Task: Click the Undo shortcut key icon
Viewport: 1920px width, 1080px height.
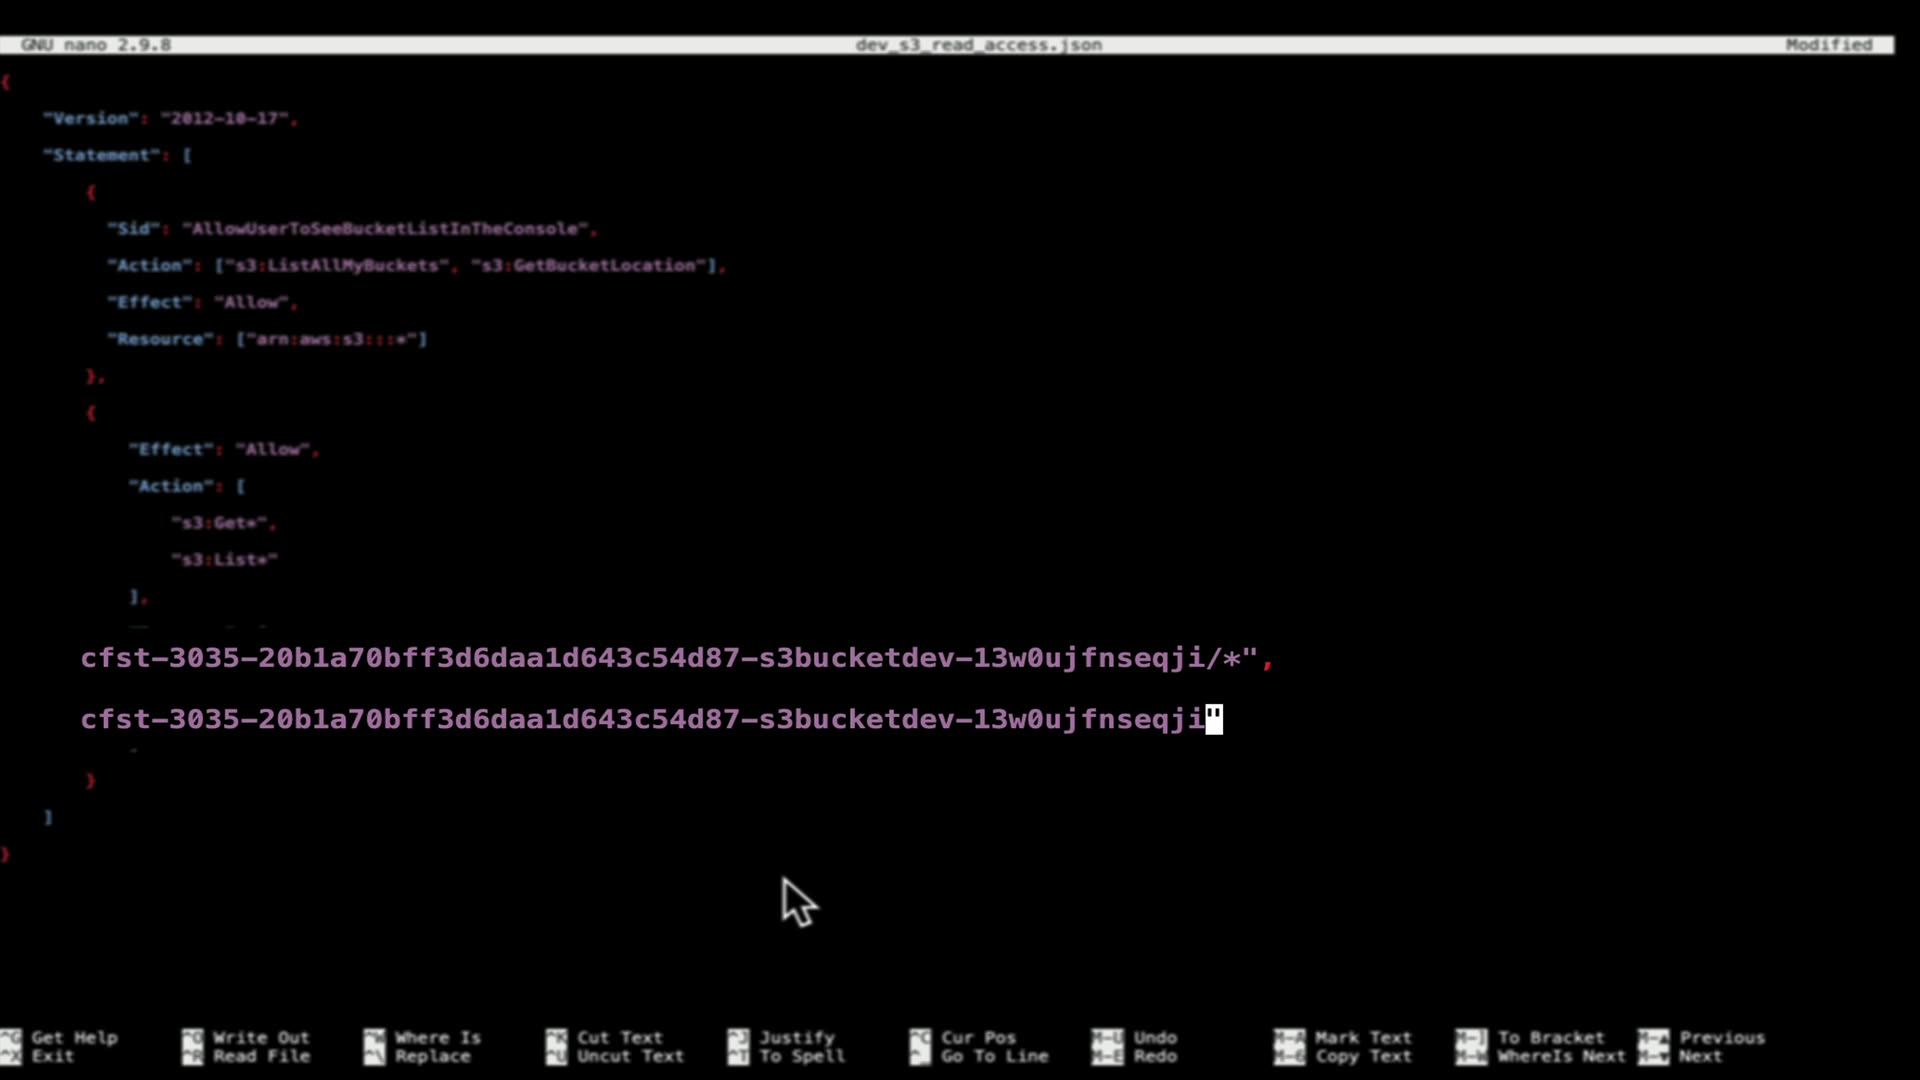Action: coord(1106,1038)
